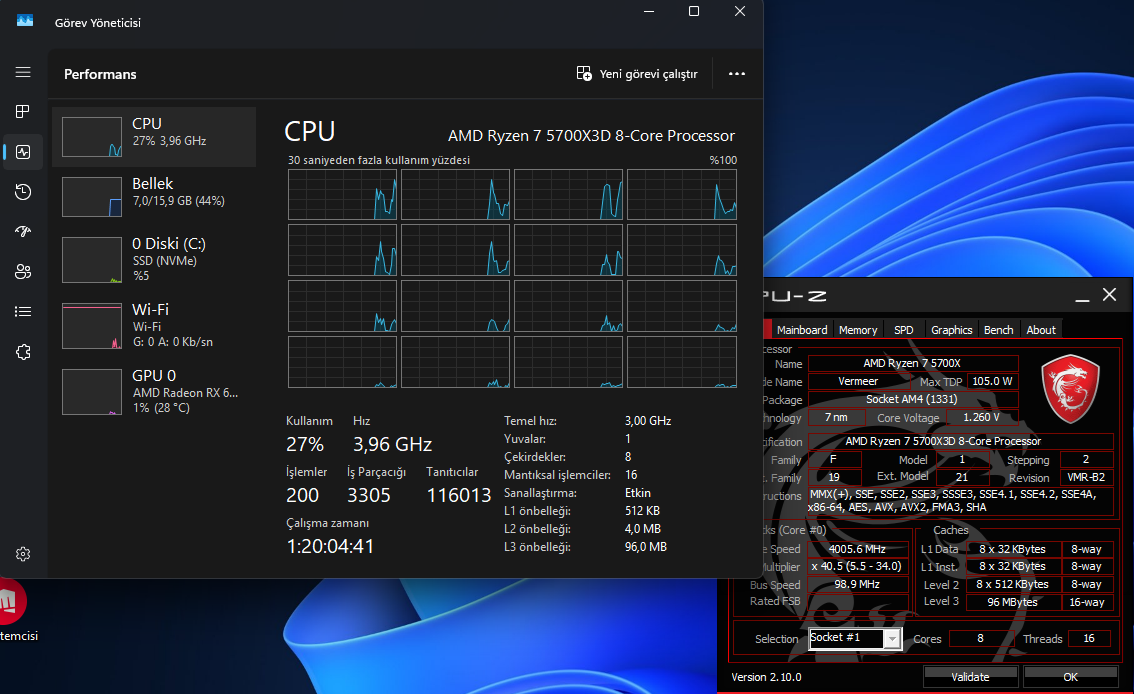The width and height of the screenshot is (1134, 694).
Task: Click the red desktop shortcut icon at left edge
Action: pos(12,601)
